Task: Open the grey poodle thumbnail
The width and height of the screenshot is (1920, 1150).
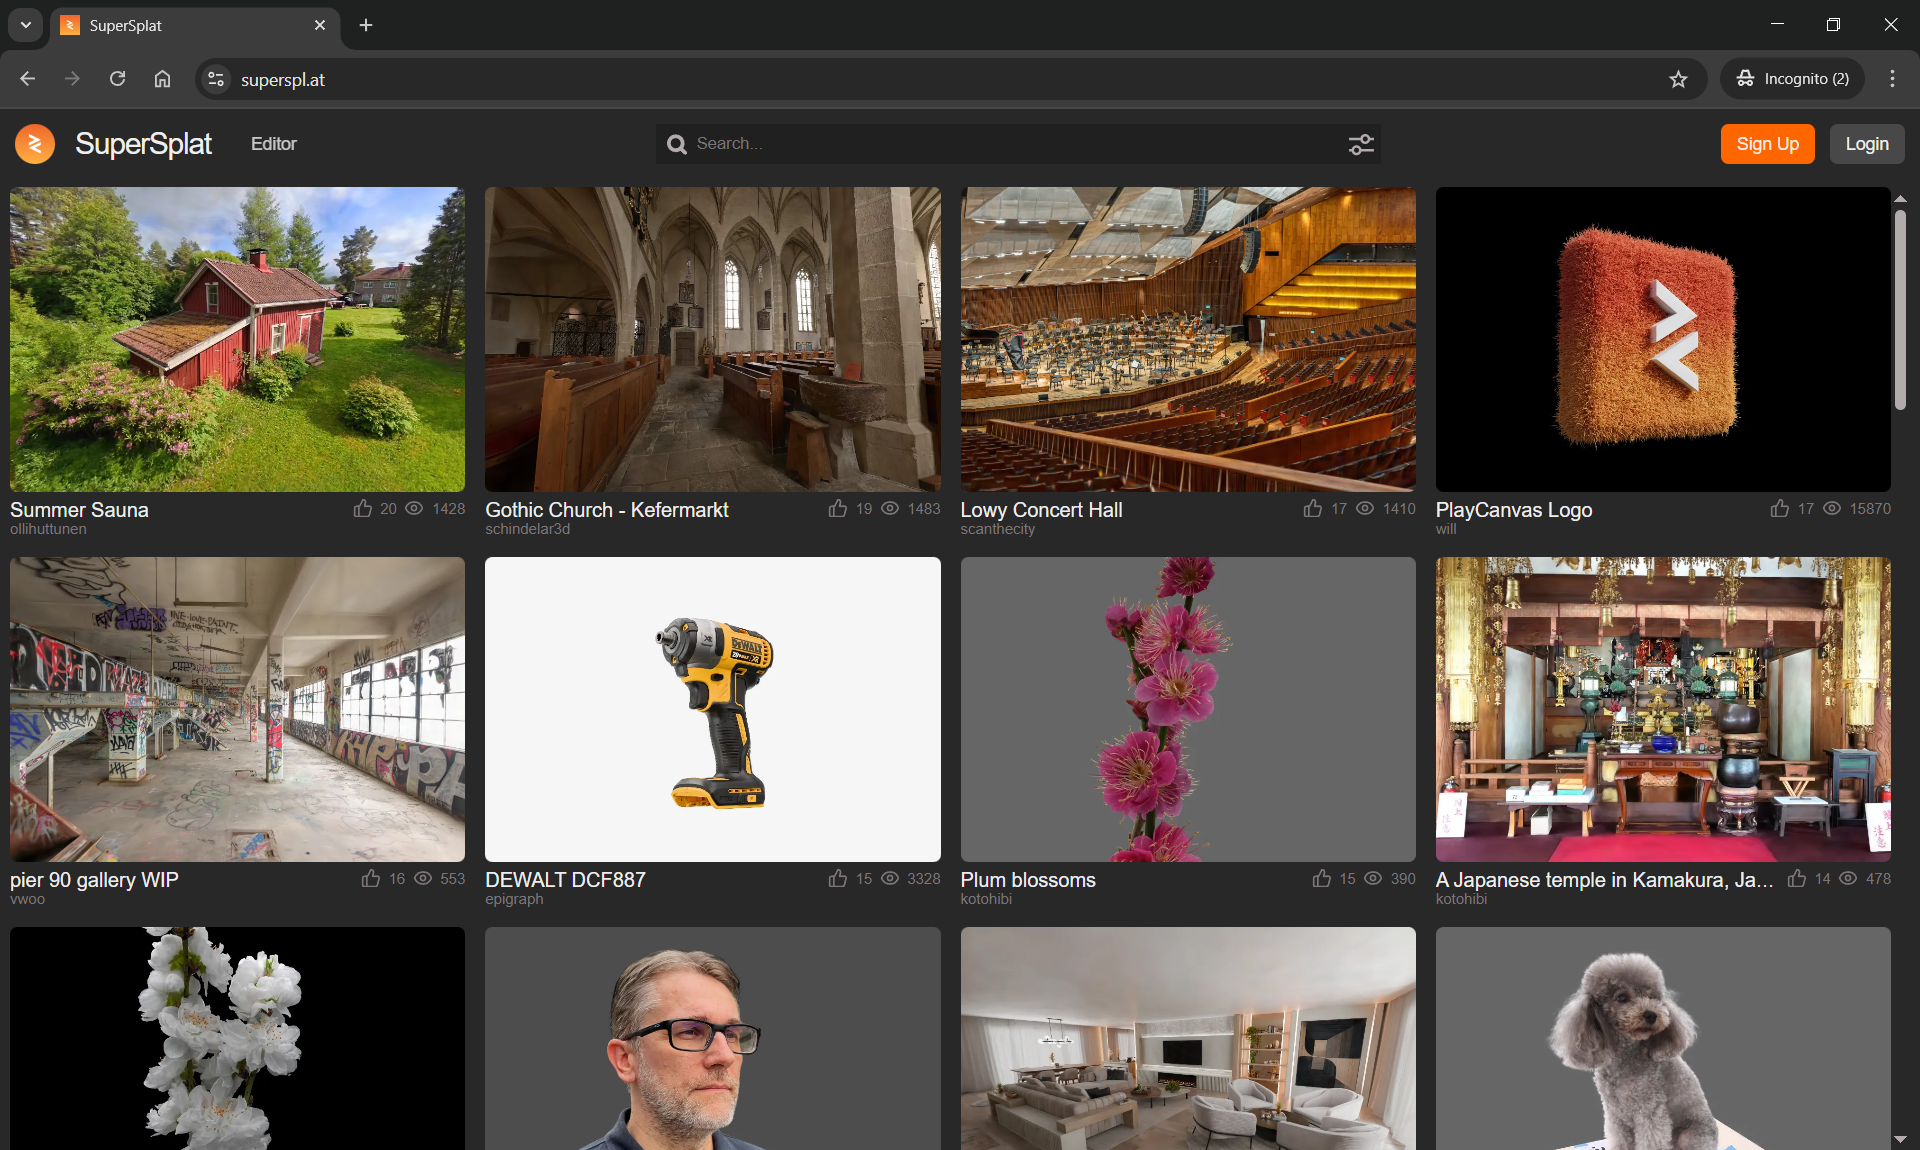Action: pyautogui.click(x=1663, y=1038)
